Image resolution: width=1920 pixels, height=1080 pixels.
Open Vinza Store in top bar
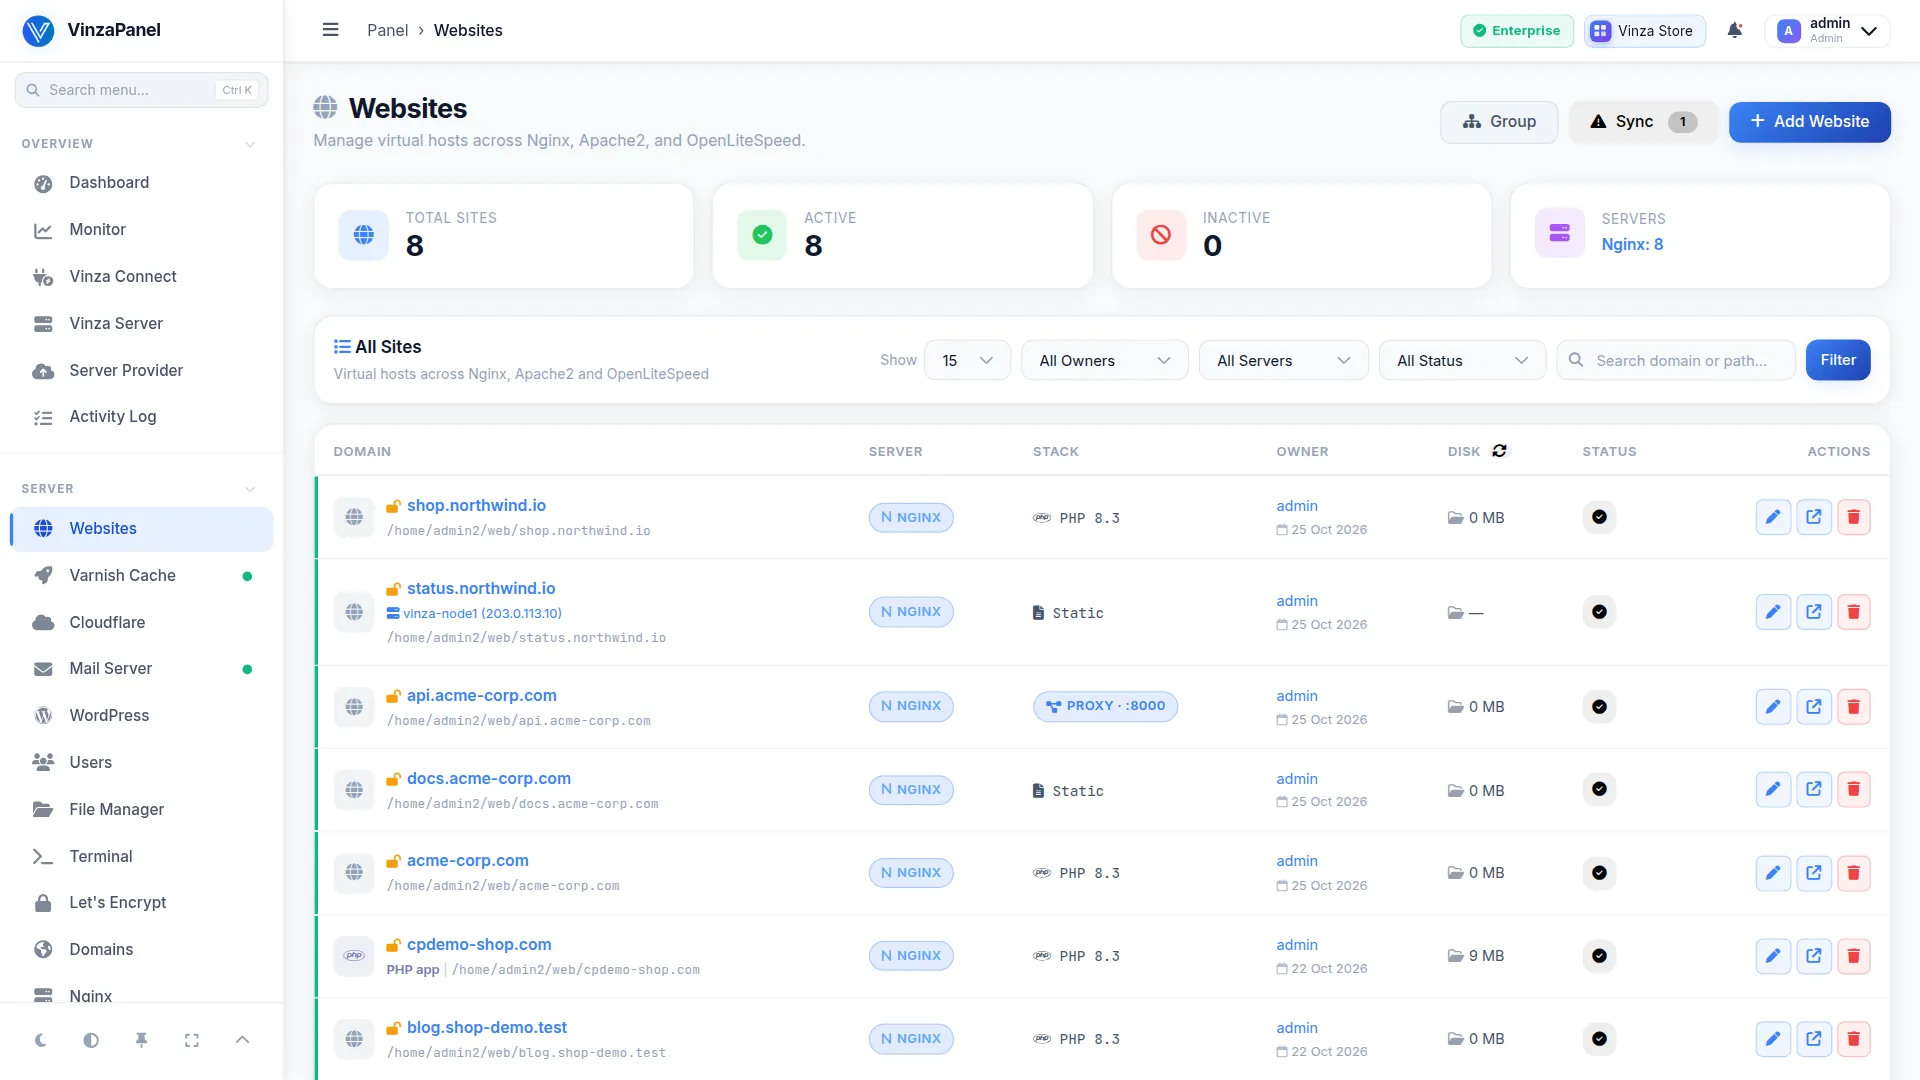pos(1644,30)
